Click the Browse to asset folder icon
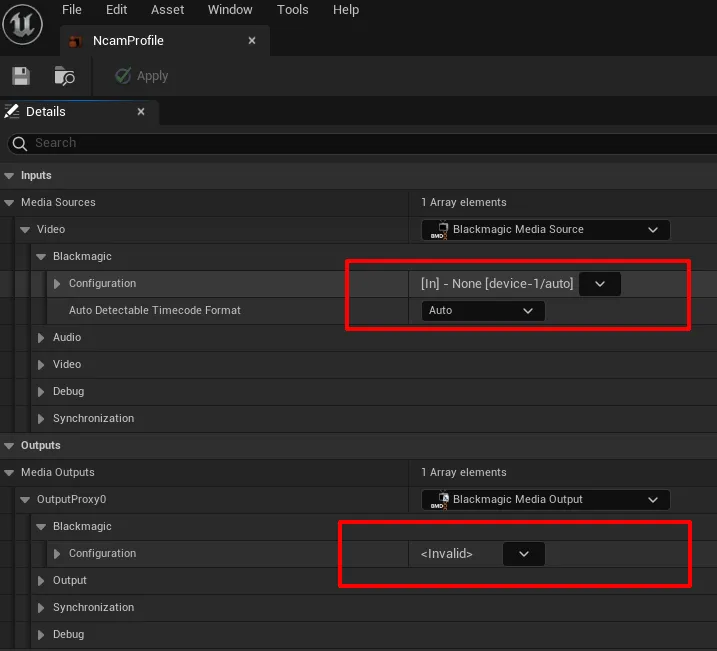The height and width of the screenshot is (651, 717). [x=64, y=76]
